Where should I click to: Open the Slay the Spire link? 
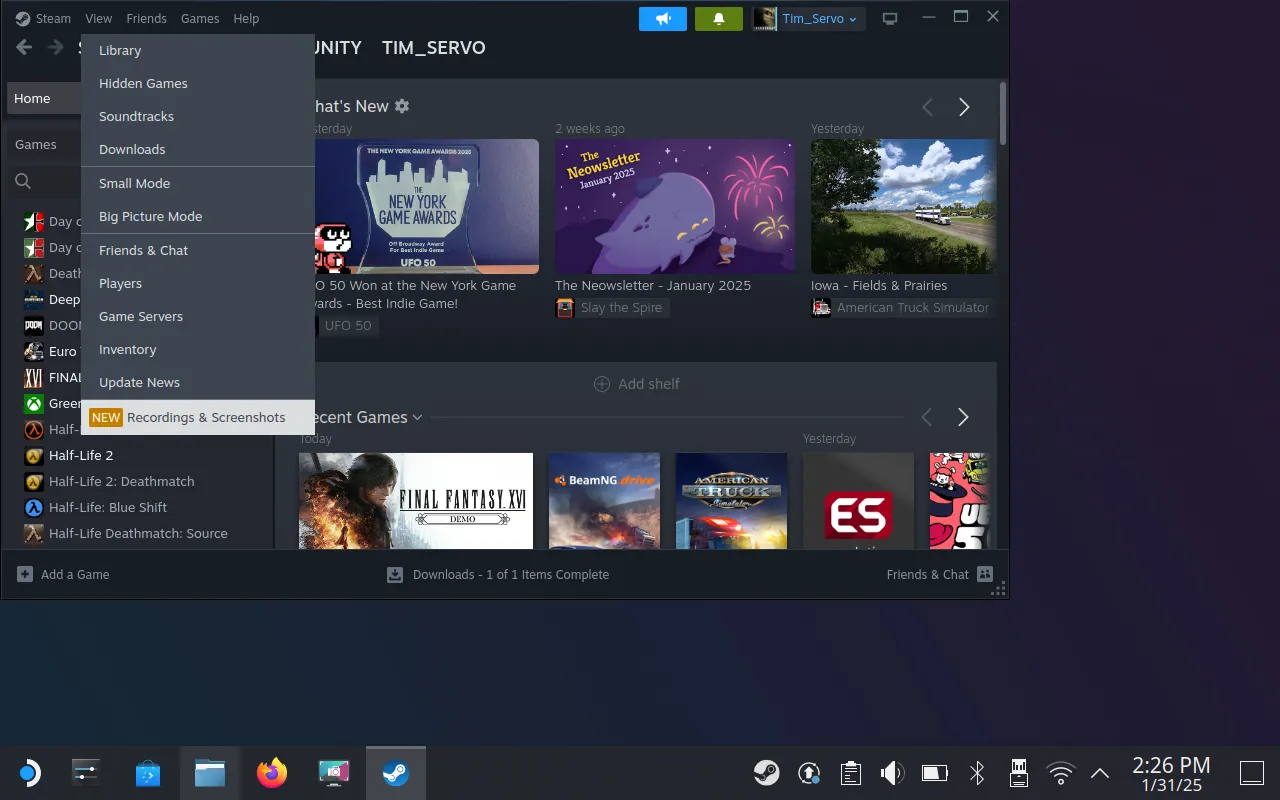click(611, 307)
